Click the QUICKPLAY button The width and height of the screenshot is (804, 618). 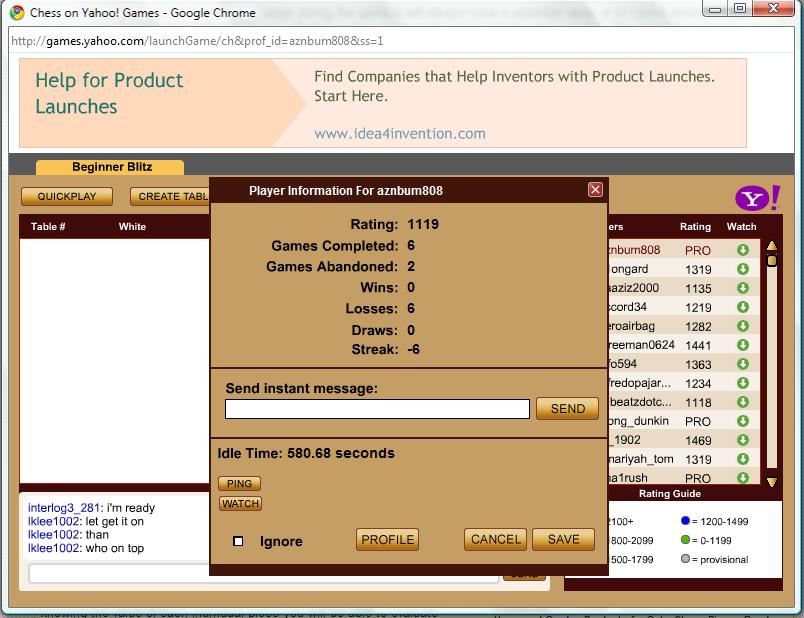[x=67, y=196]
